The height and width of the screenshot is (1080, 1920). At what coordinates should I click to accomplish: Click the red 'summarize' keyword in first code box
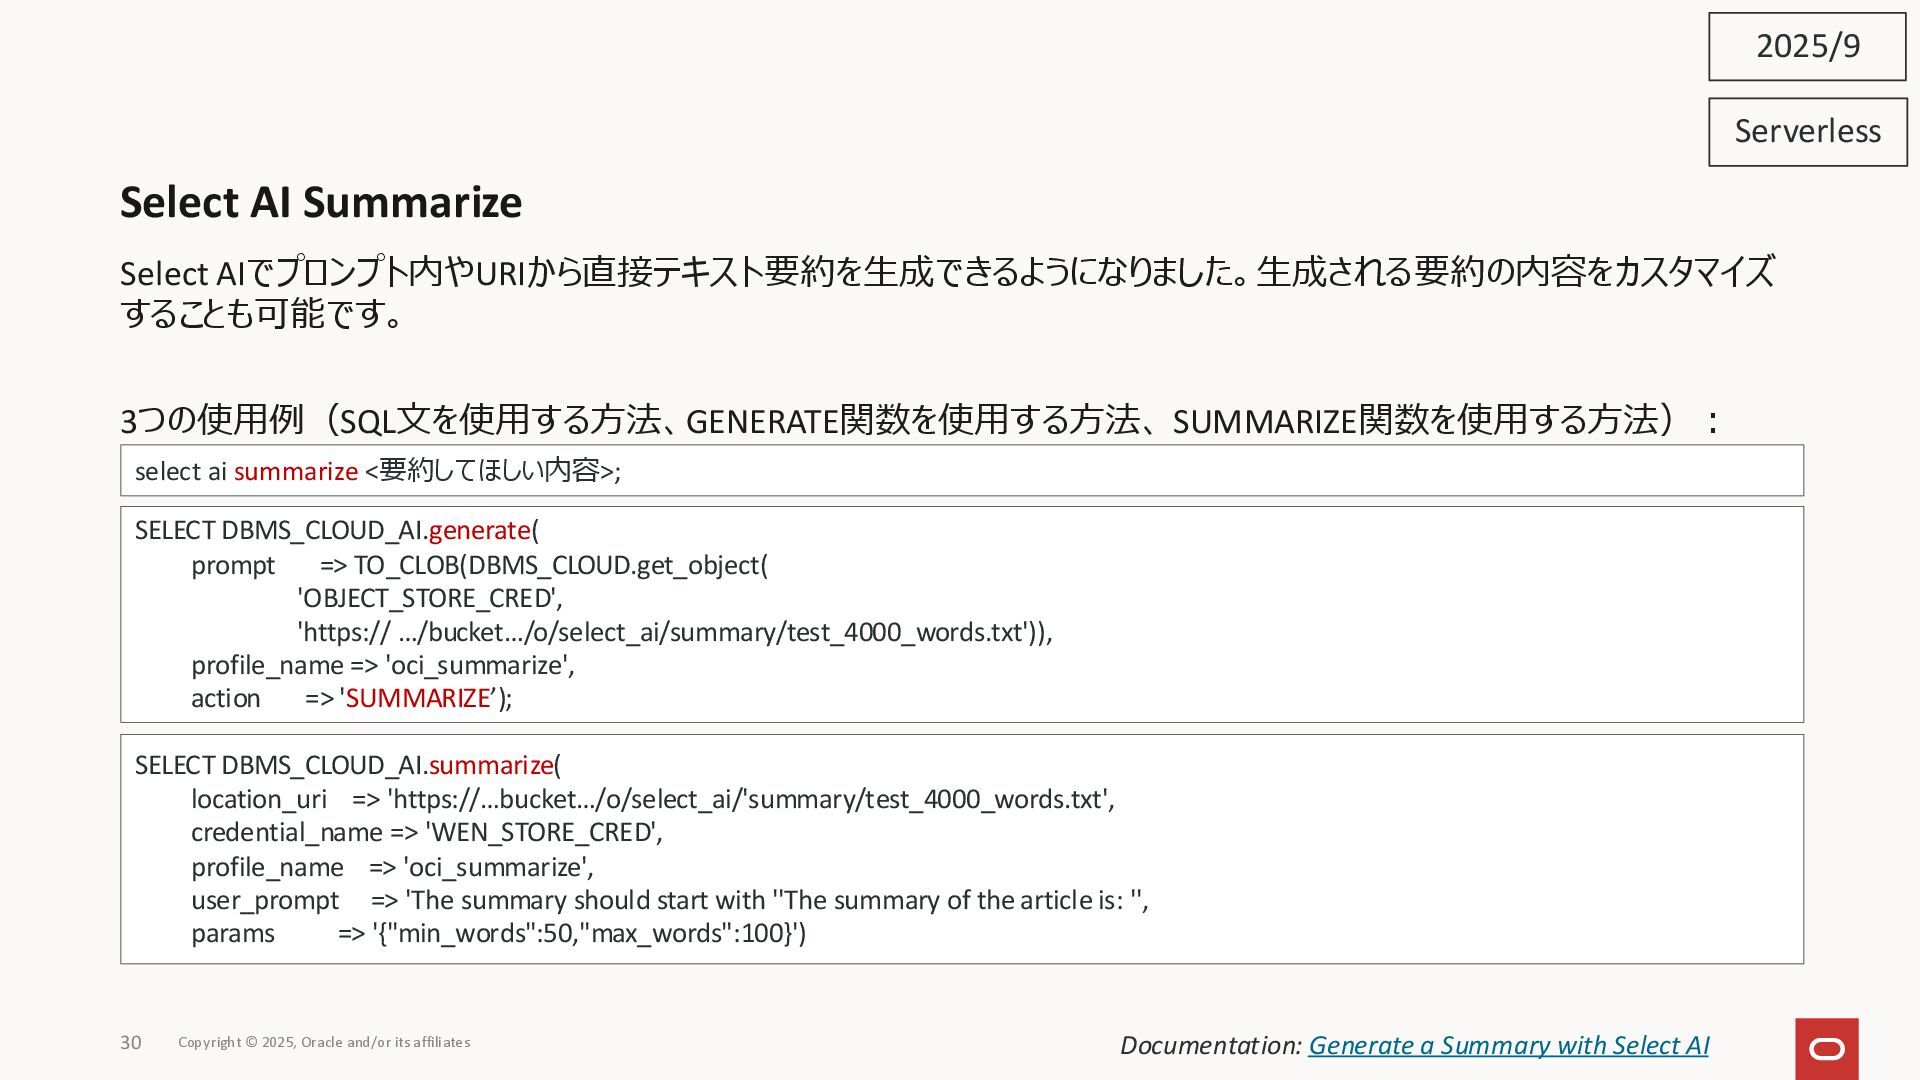[x=295, y=471]
